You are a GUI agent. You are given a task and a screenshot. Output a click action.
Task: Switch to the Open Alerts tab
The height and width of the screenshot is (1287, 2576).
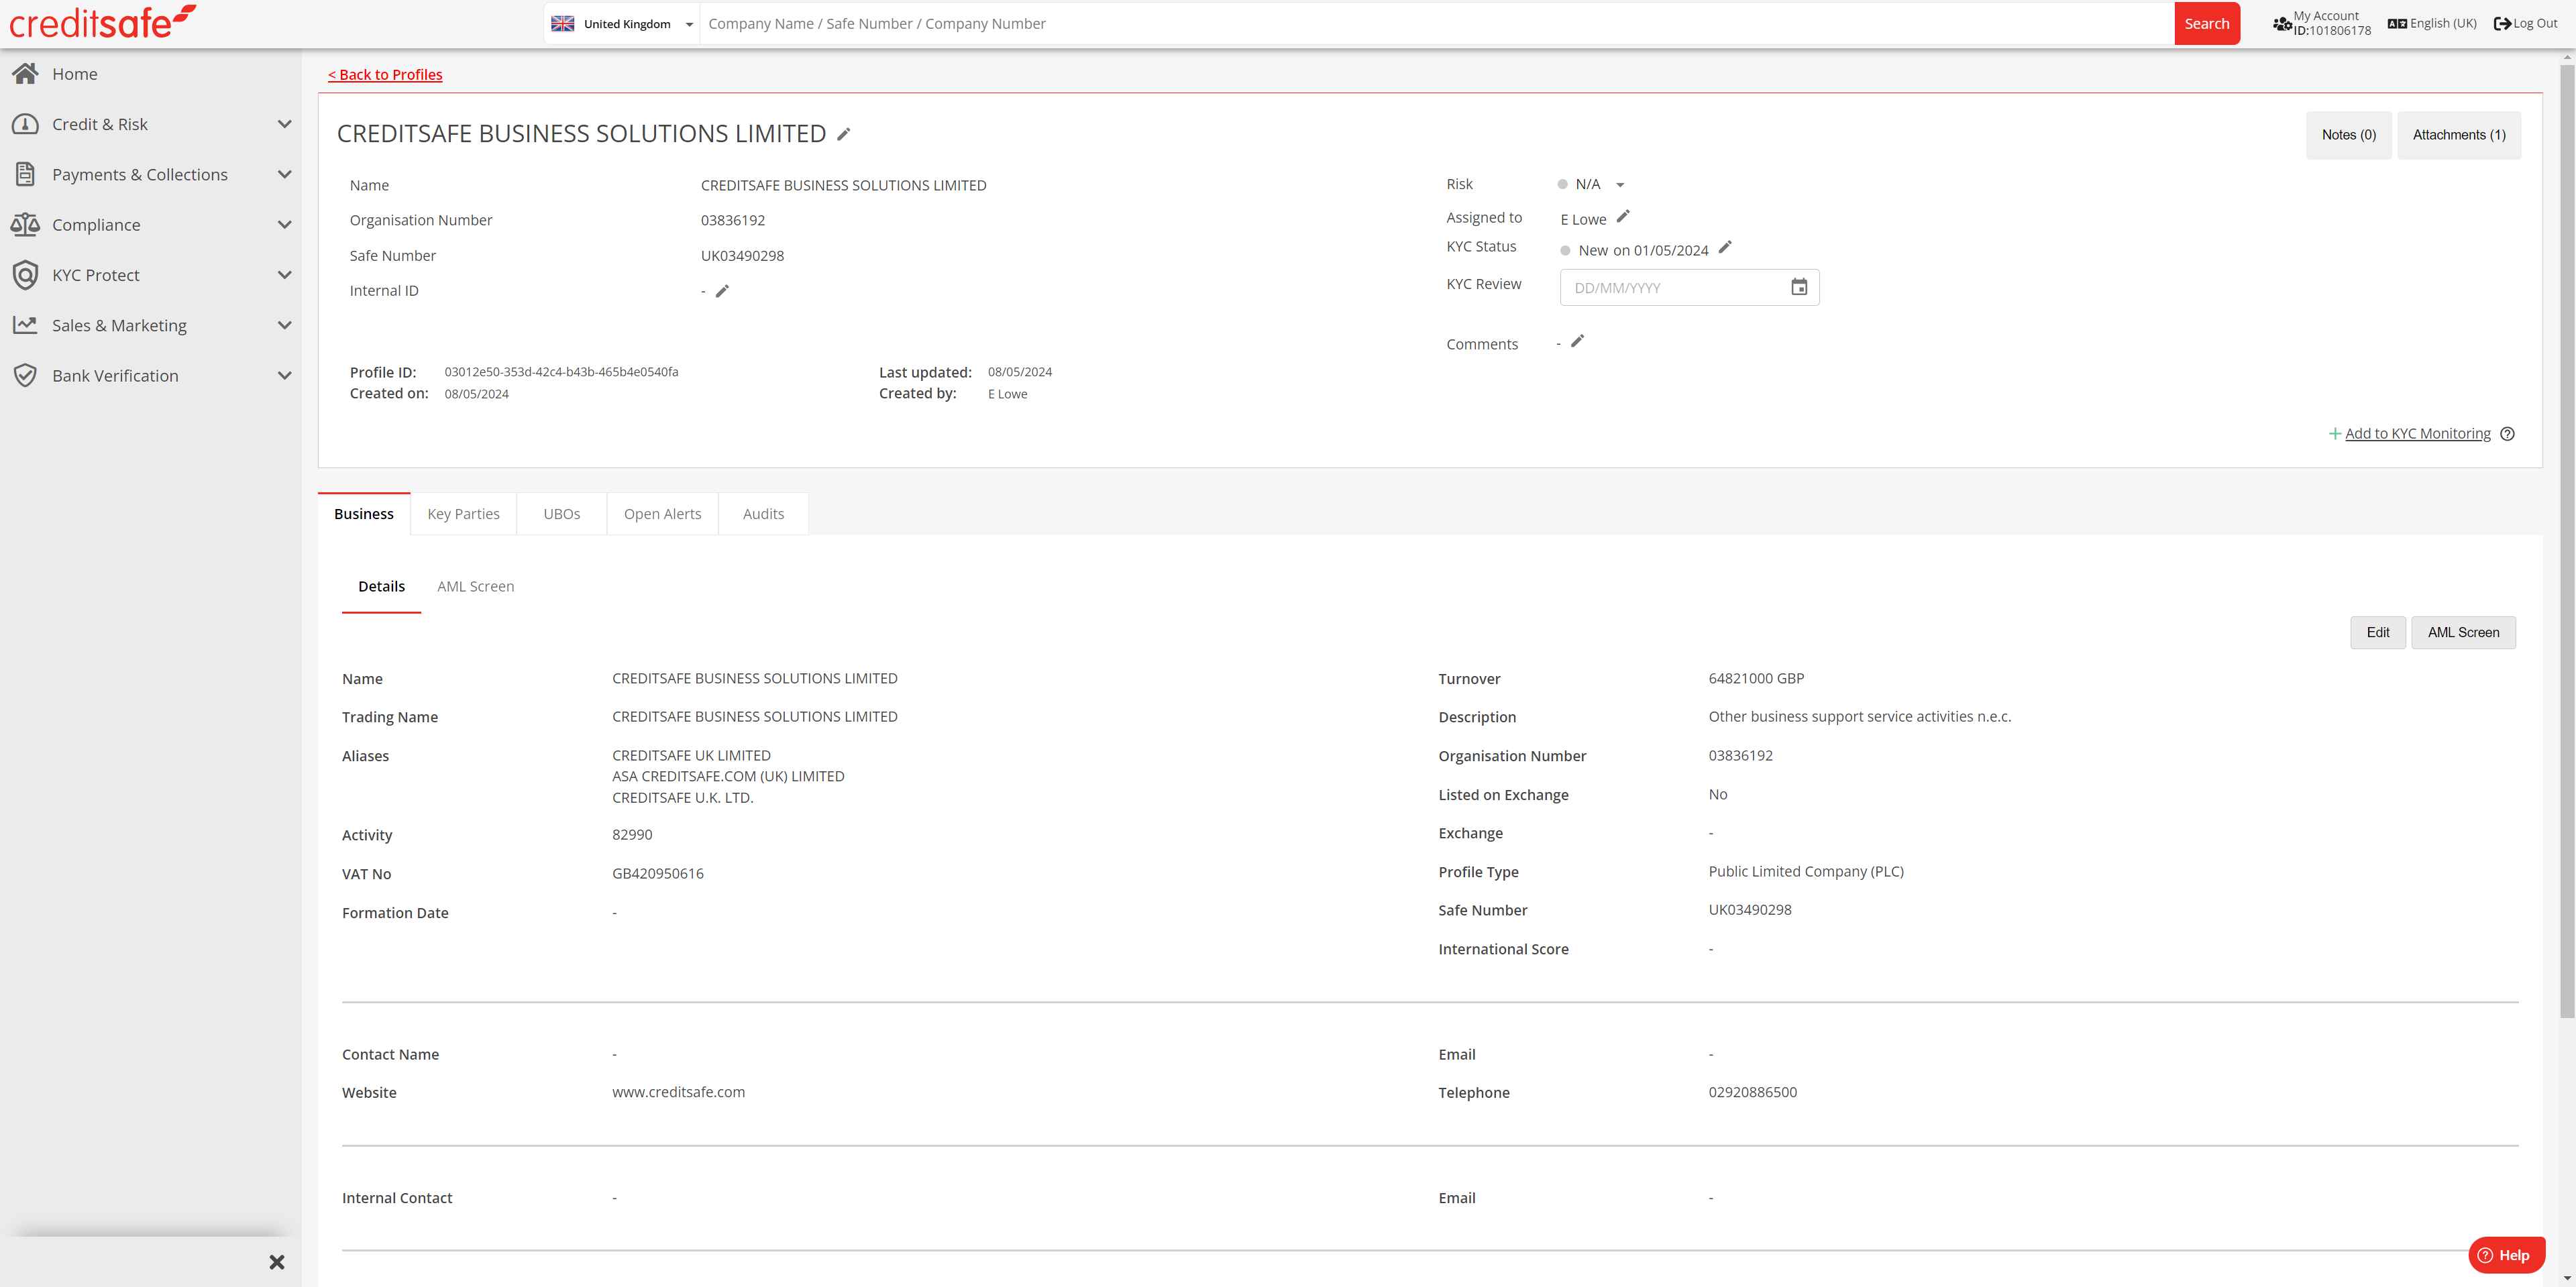point(662,514)
